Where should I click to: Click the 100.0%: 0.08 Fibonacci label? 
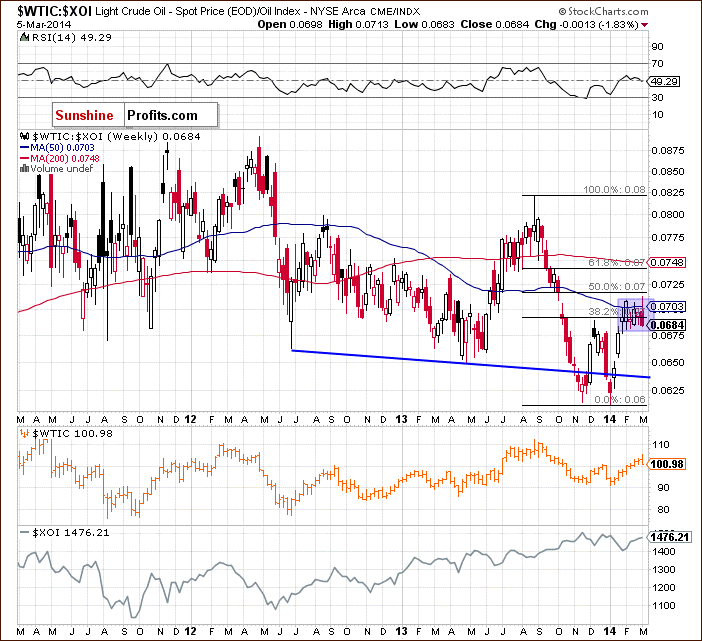(614, 190)
